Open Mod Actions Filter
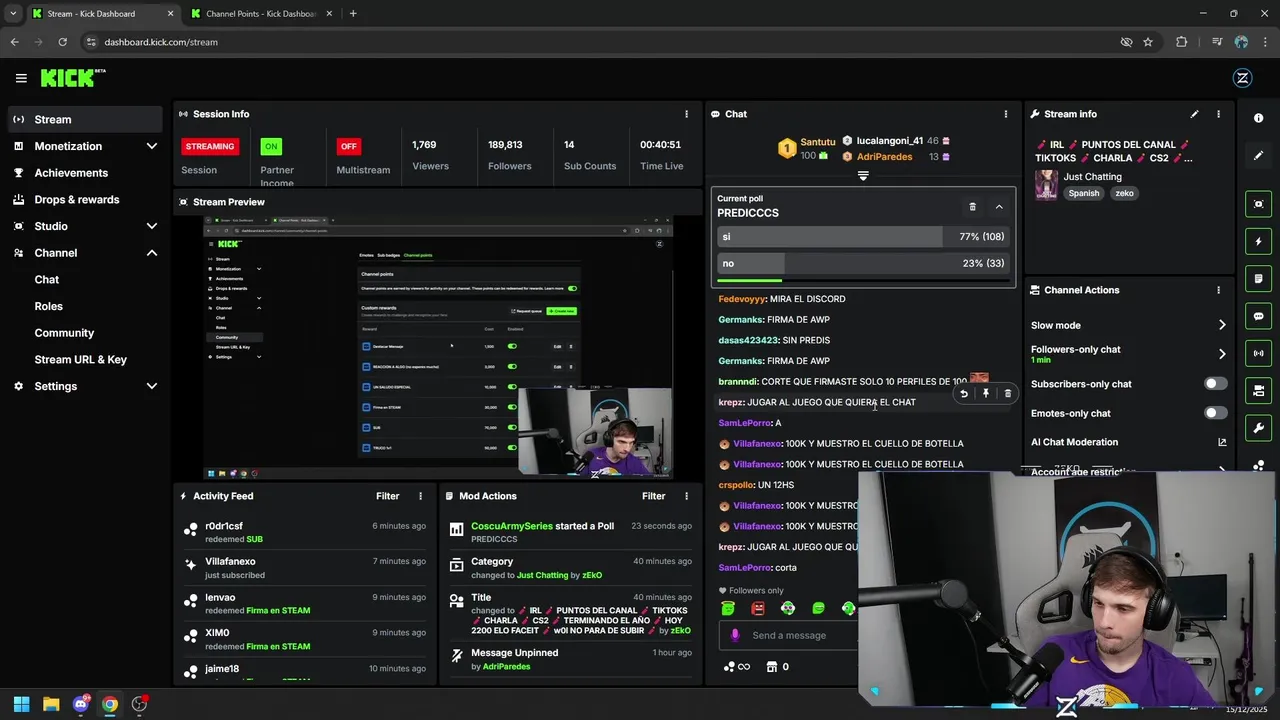Image resolution: width=1280 pixels, height=720 pixels. (653, 496)
